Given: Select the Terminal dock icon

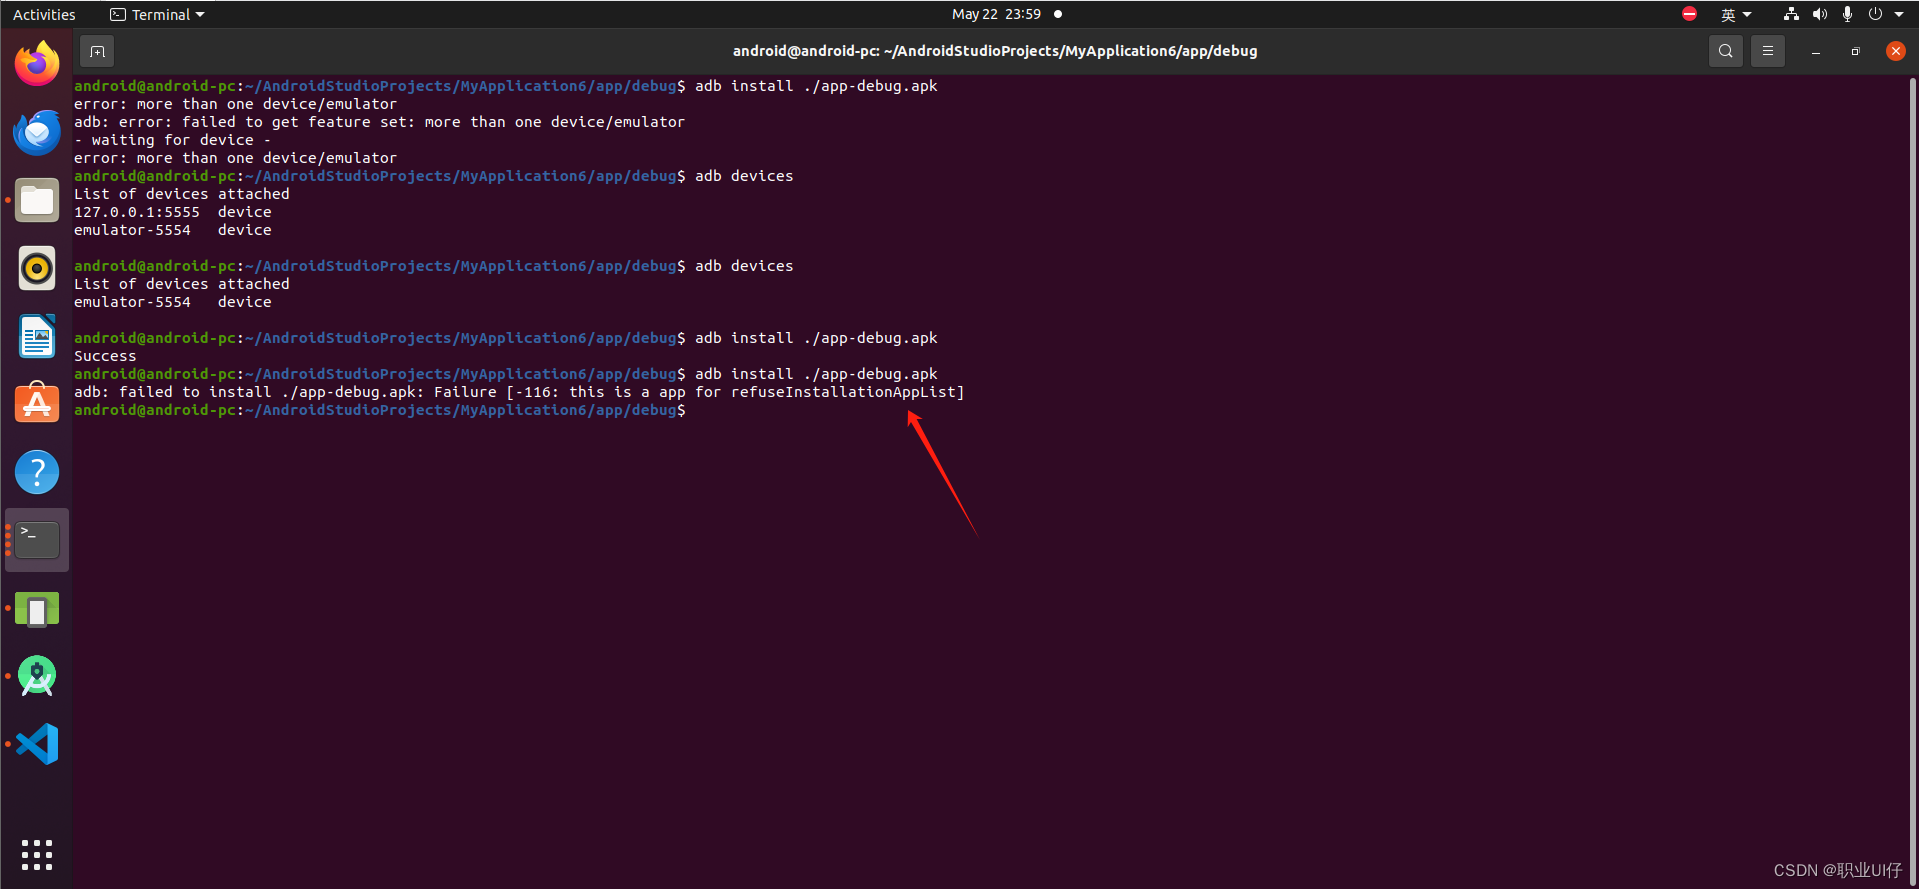Looking at the screenshot, I should tap(37, 540).
